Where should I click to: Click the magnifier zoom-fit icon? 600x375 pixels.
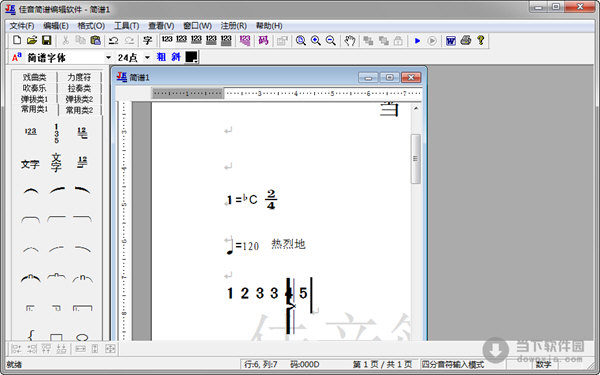tap(301, 40)
